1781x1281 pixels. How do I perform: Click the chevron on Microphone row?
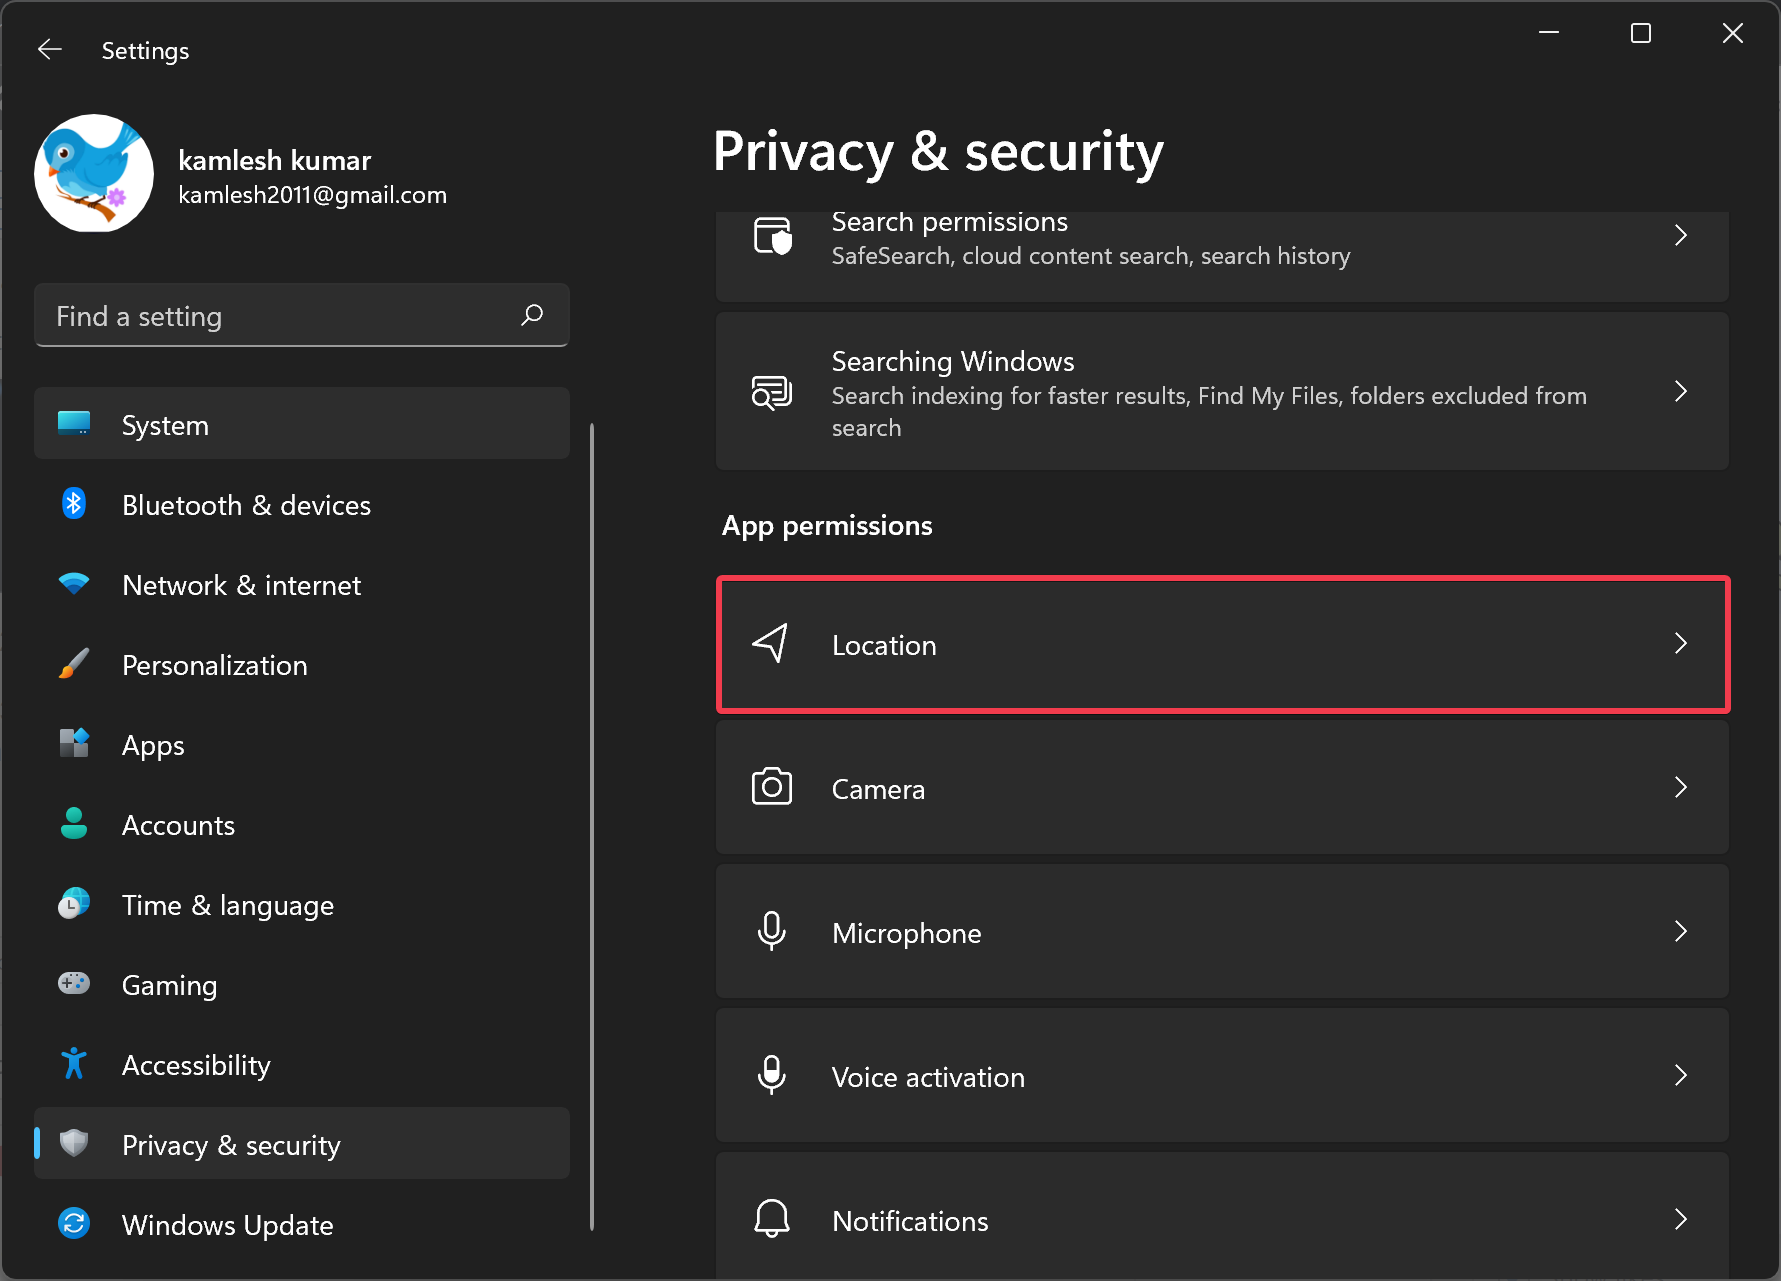click(1681, 931)
